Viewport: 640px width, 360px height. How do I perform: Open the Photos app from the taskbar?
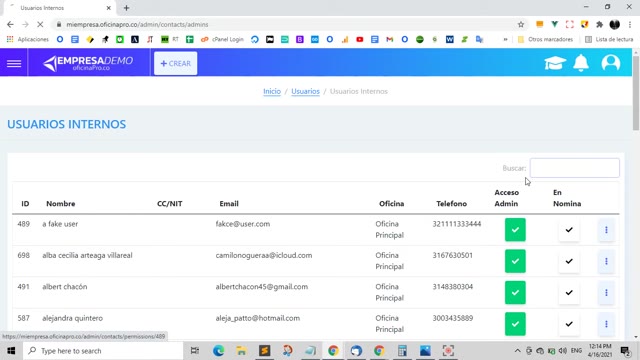[425, 351]
